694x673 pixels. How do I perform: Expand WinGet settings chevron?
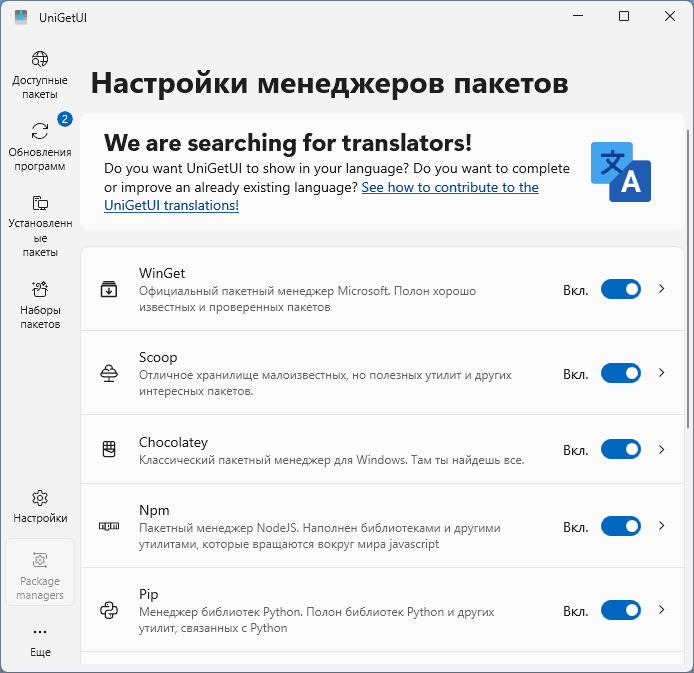662,289
